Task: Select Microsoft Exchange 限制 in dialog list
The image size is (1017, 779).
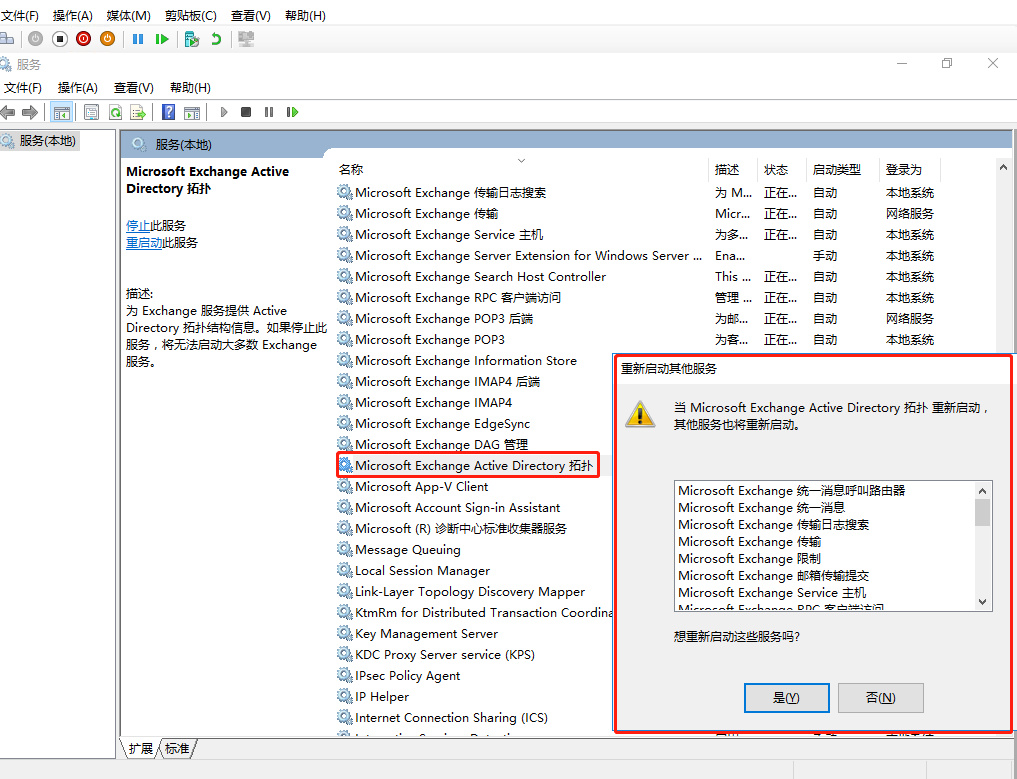Action: tap(749, 558)
